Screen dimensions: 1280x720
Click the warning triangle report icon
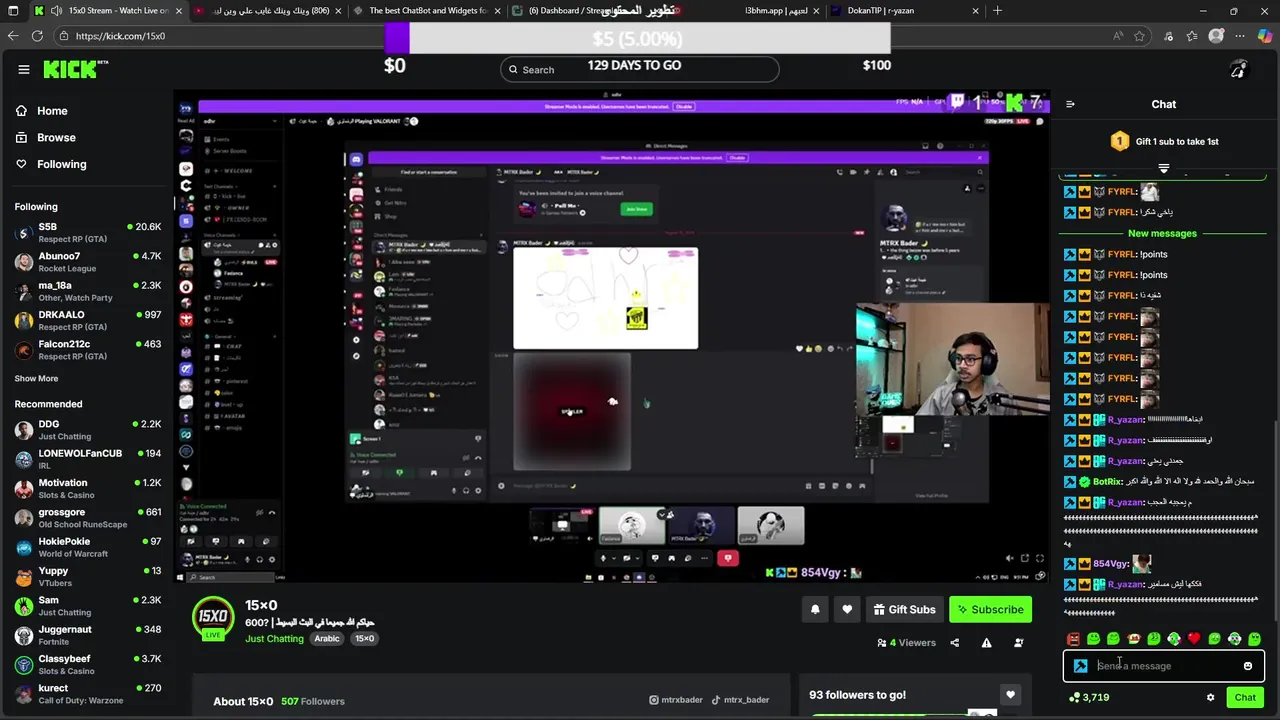coord(986,643)
